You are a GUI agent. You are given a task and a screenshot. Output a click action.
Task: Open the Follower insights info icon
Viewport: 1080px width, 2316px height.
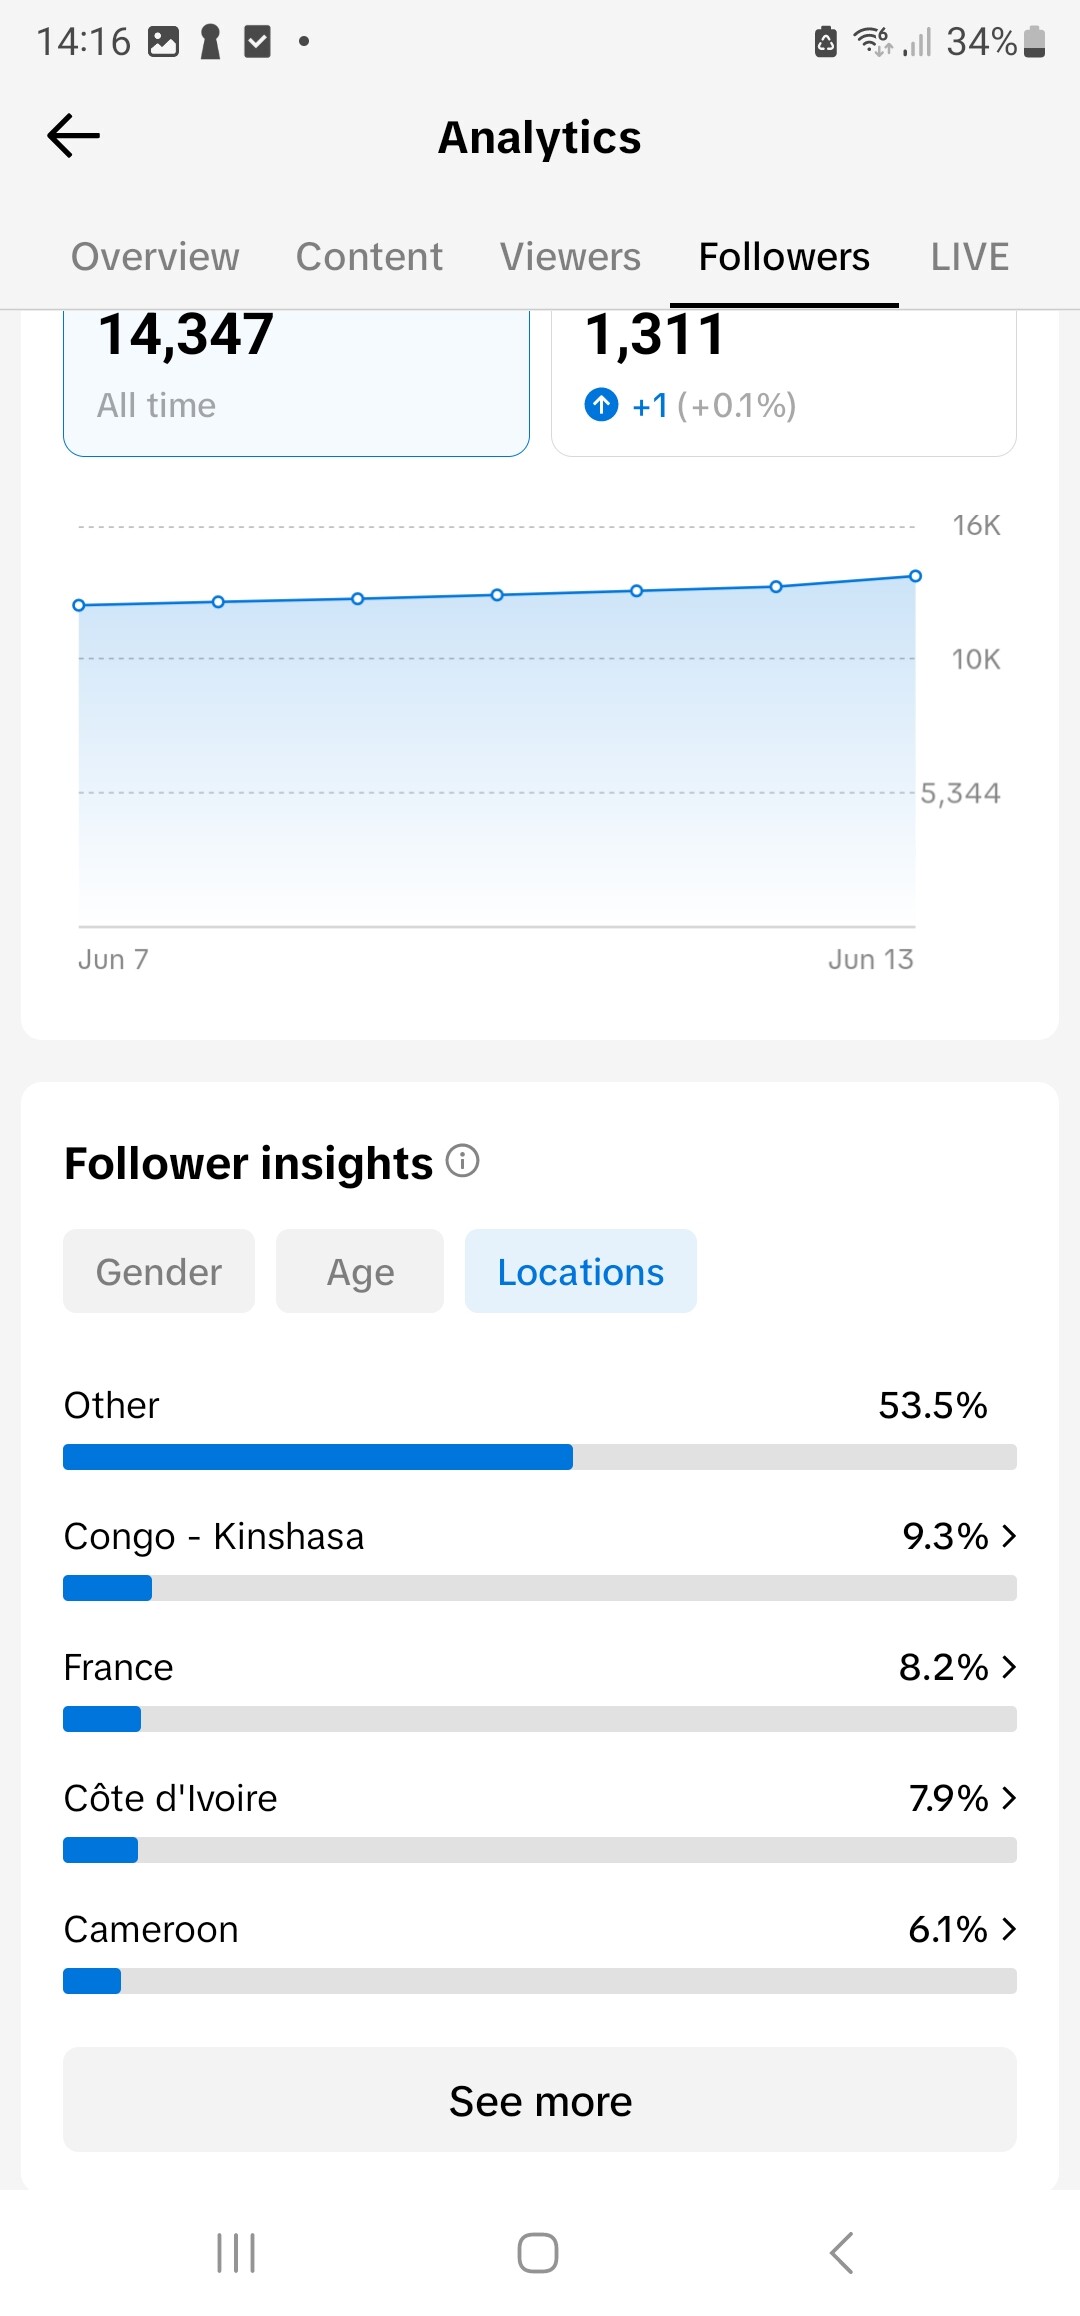tap(462, 1161)
